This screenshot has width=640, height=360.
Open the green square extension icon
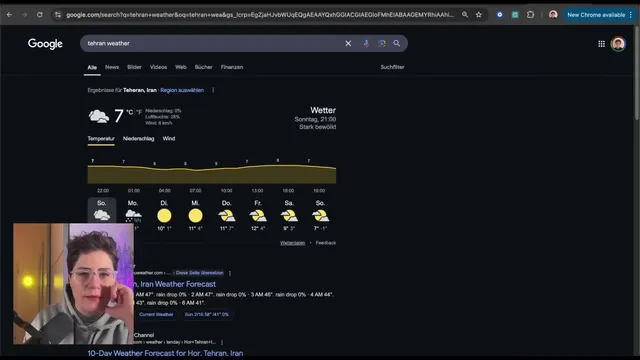pyautogui.click(x=515, y=15)
